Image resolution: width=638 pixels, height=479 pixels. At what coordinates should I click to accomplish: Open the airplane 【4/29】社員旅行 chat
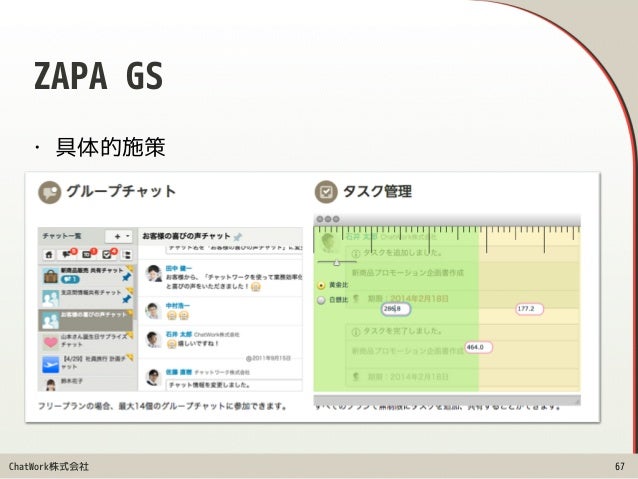[86, 364]
